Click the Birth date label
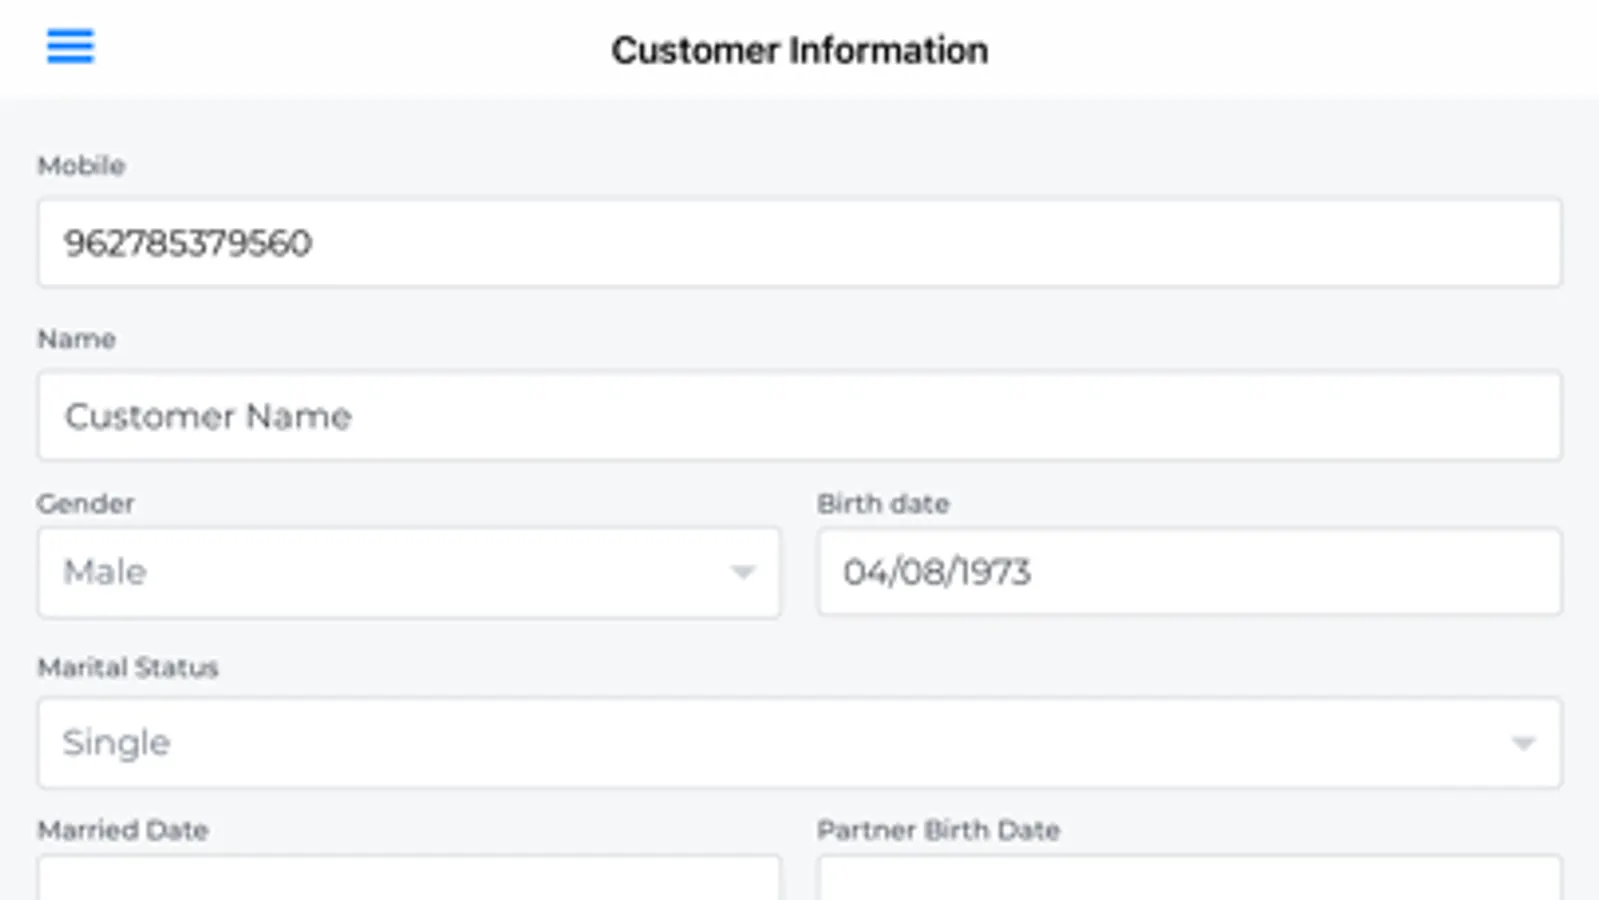Viewport: 1599px width, 900px height. point(883,503)
